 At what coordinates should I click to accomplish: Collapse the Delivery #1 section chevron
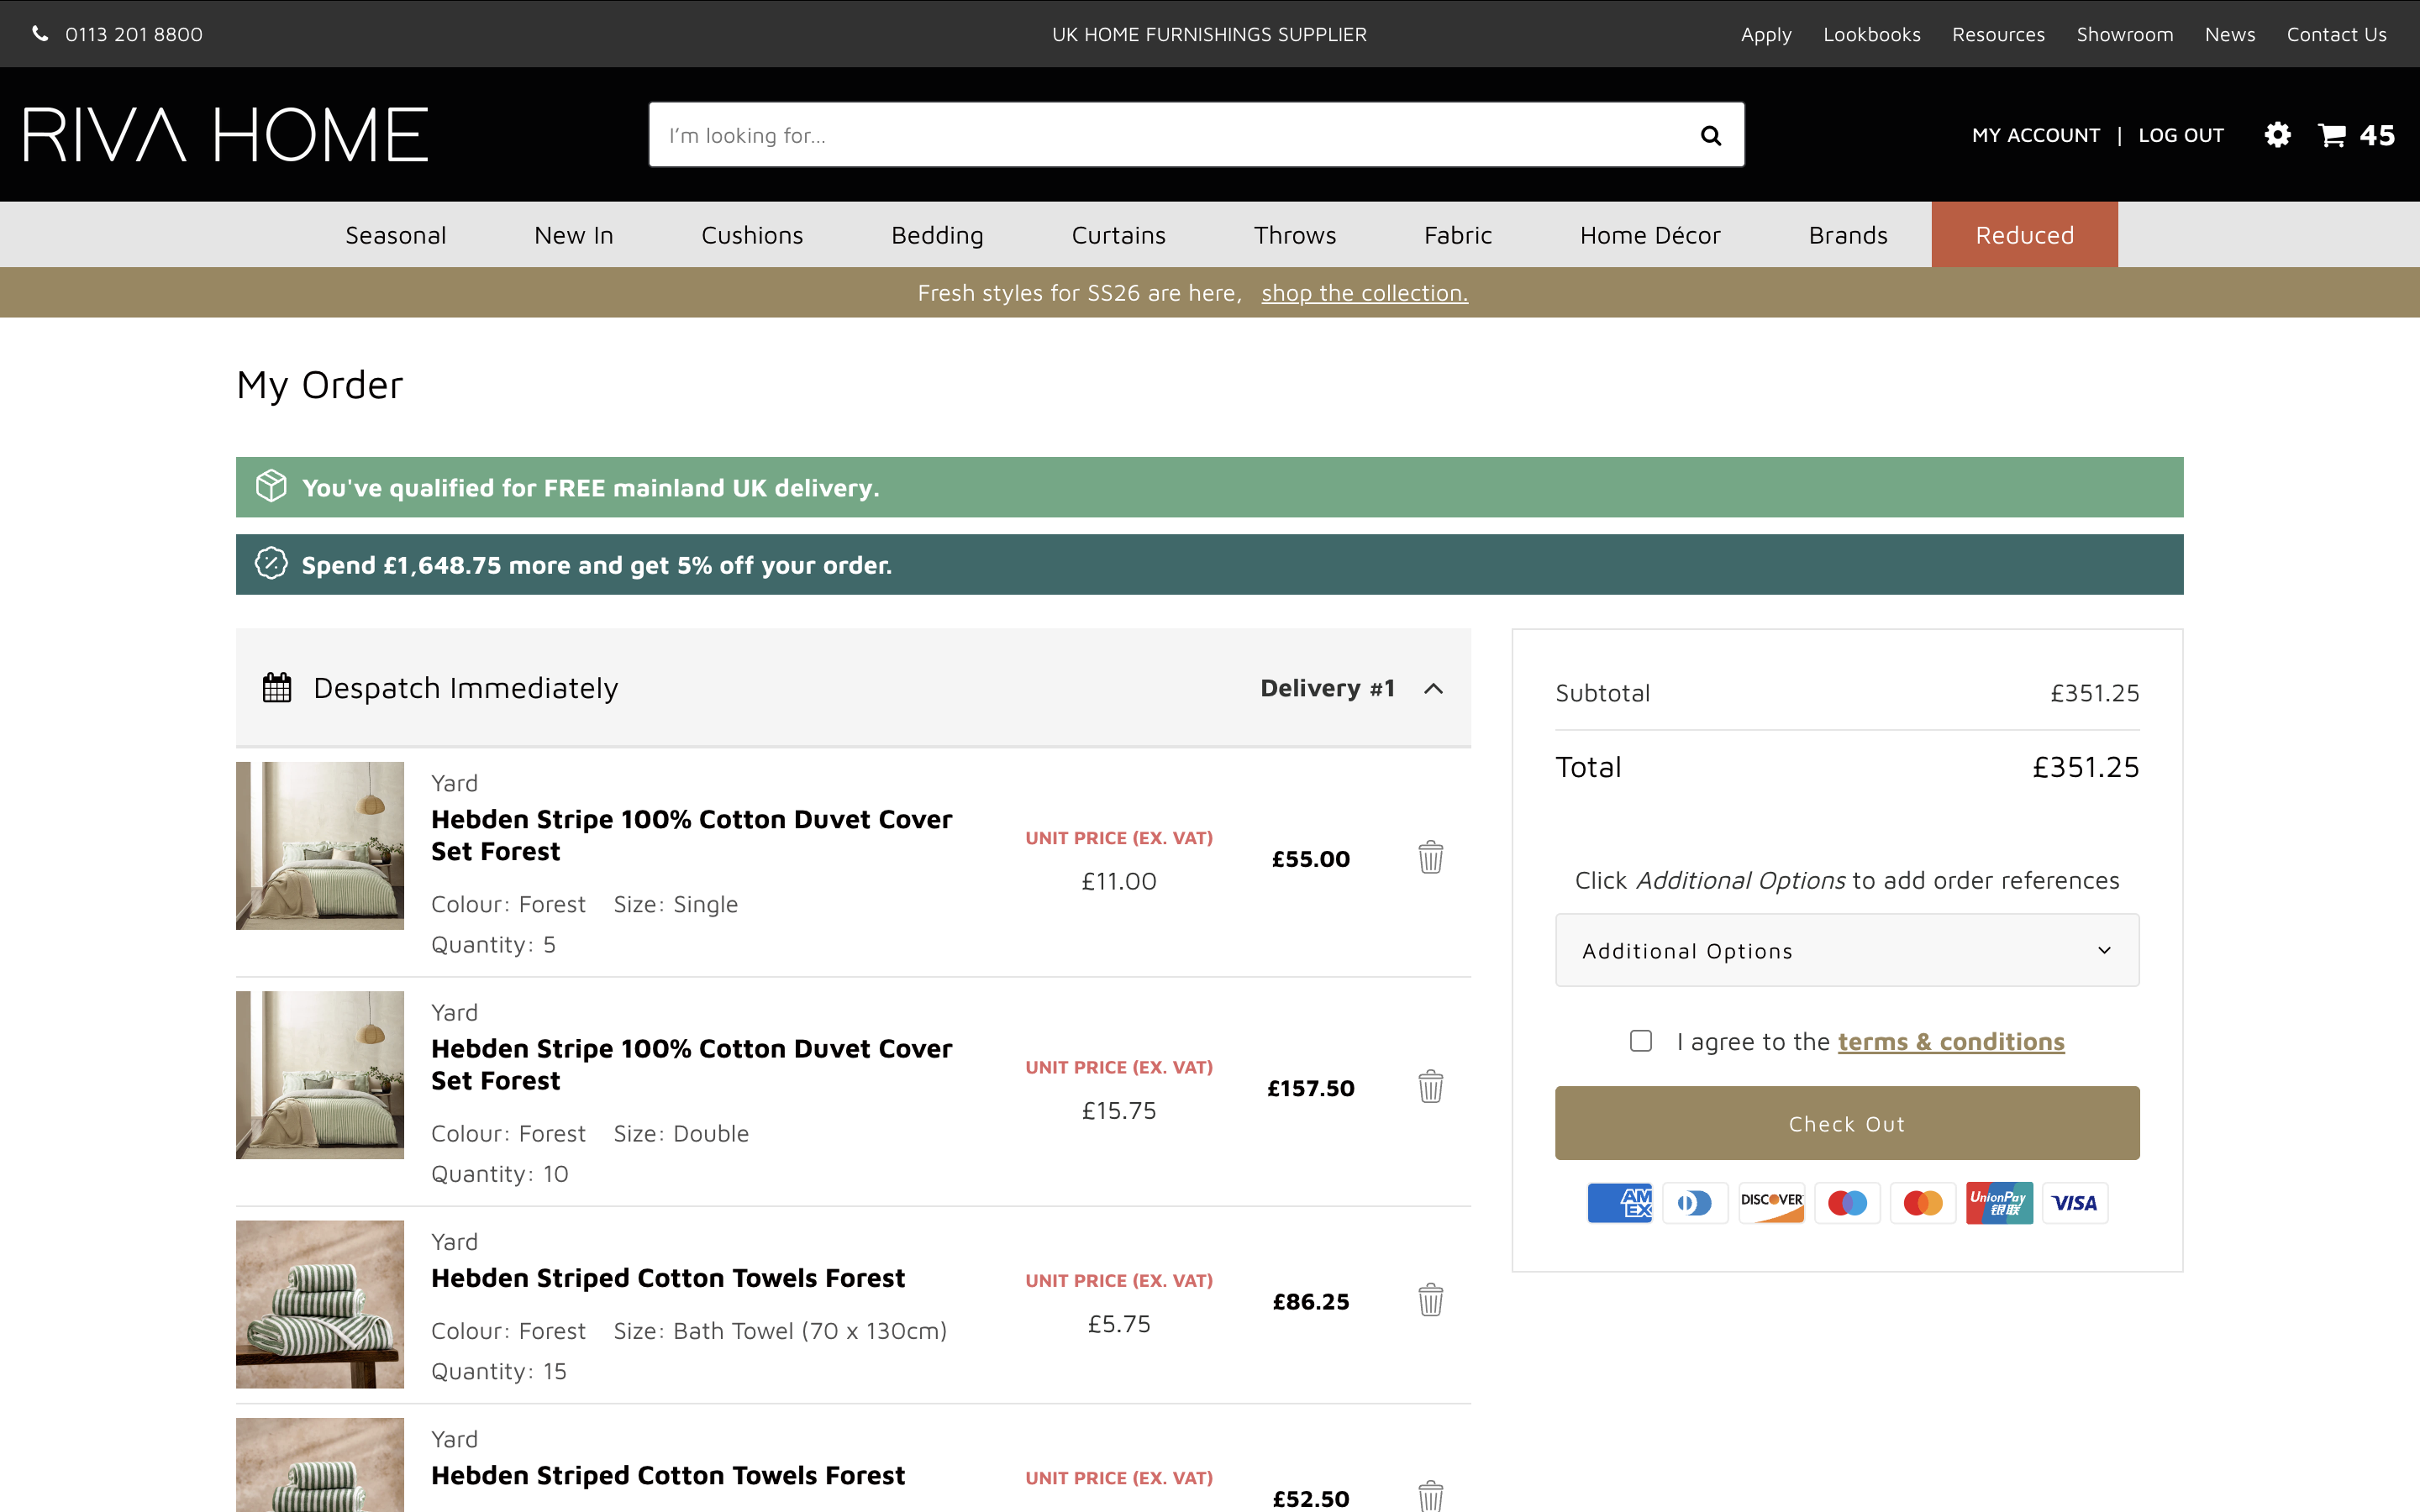coord(1433,688)
